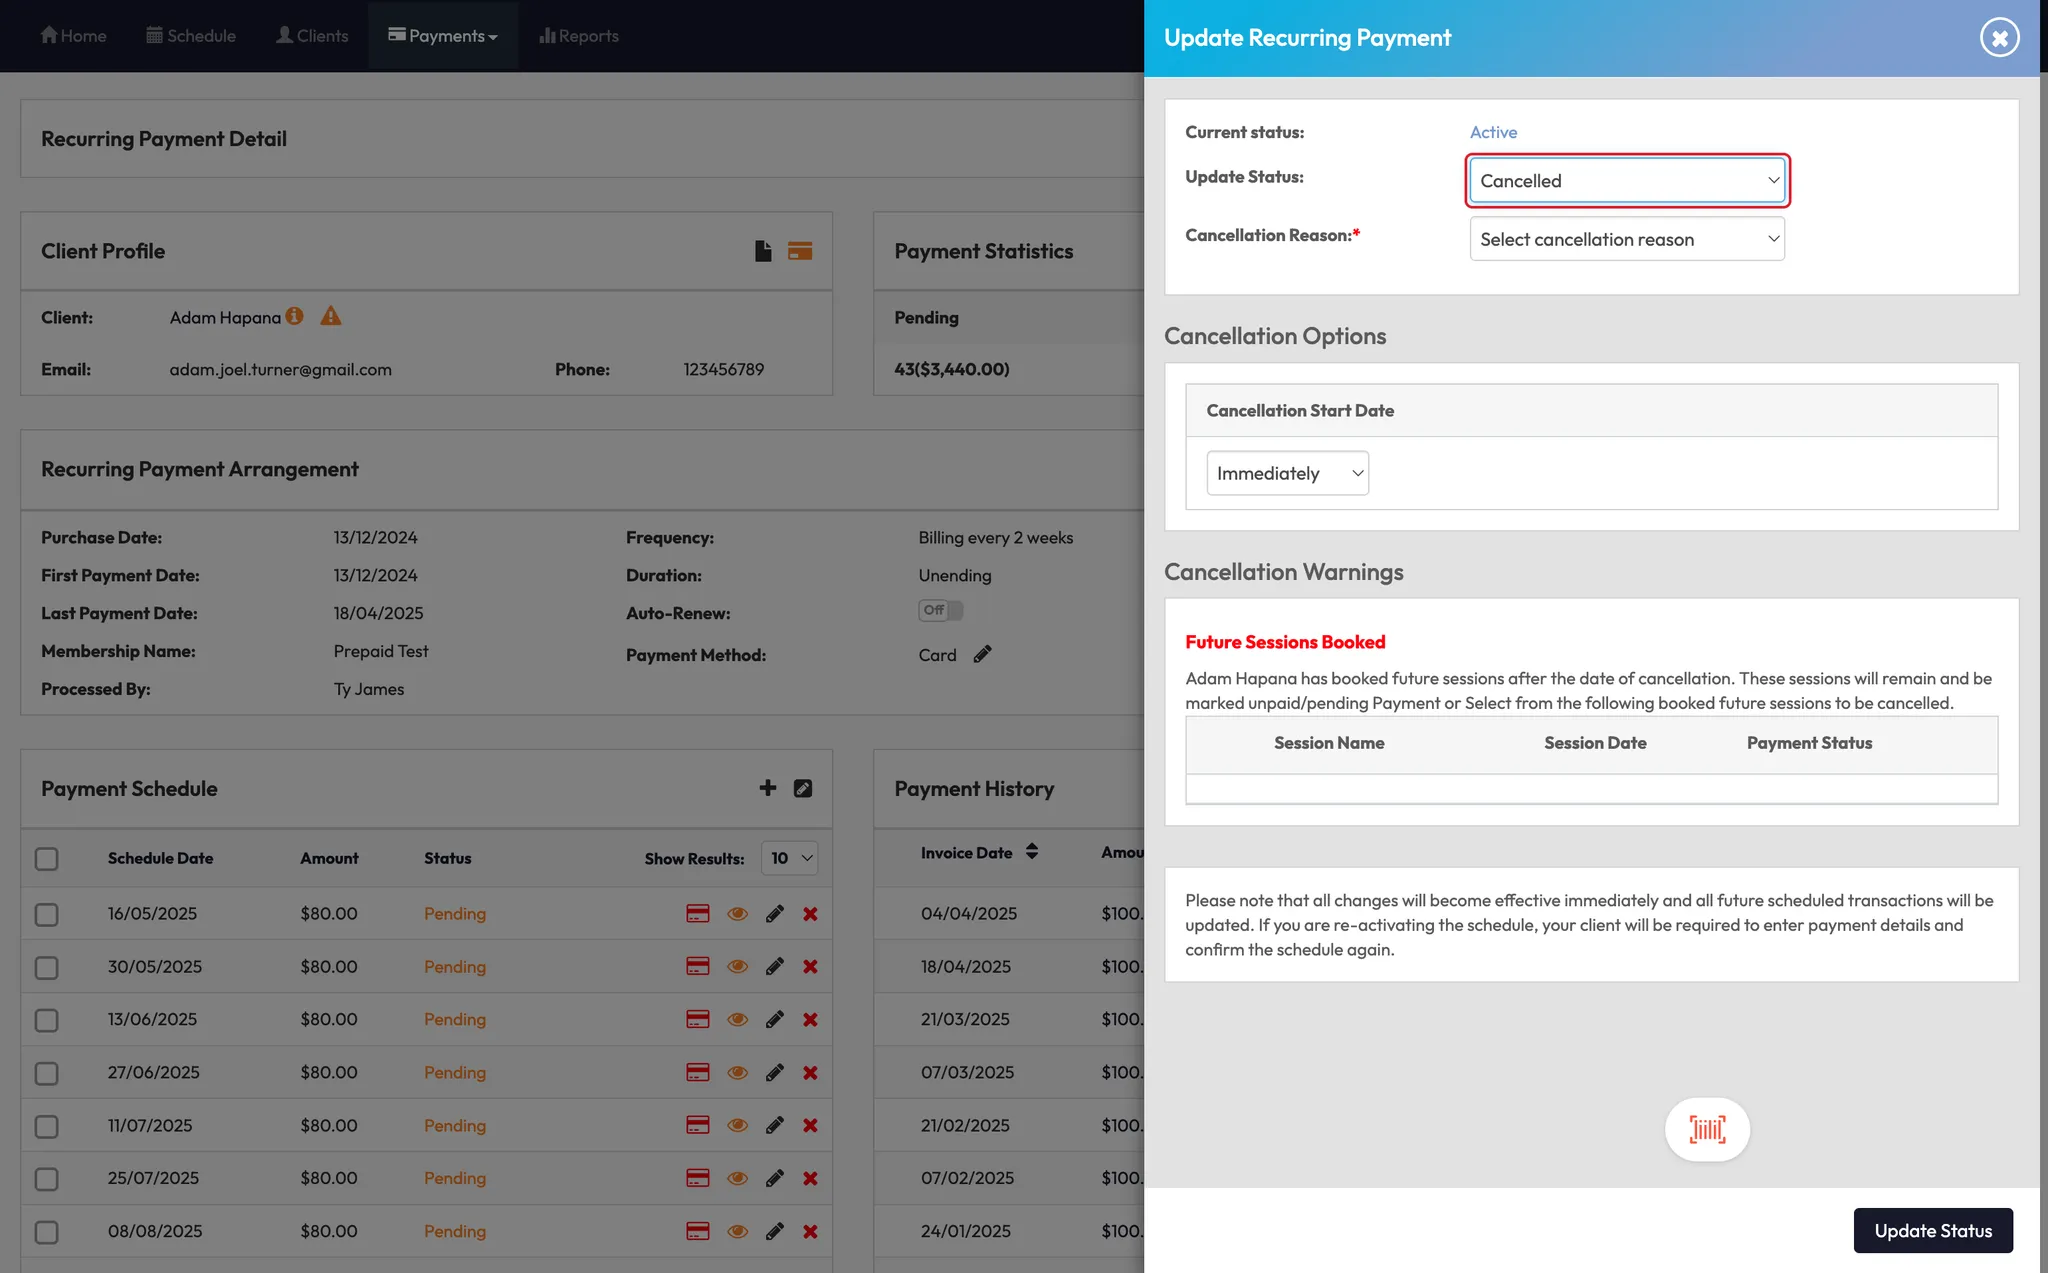Image resolution: width=2048 pixels, height=1273 pixels.
Task: Click the document icon in Client Profile
Action: click(763, 251)
